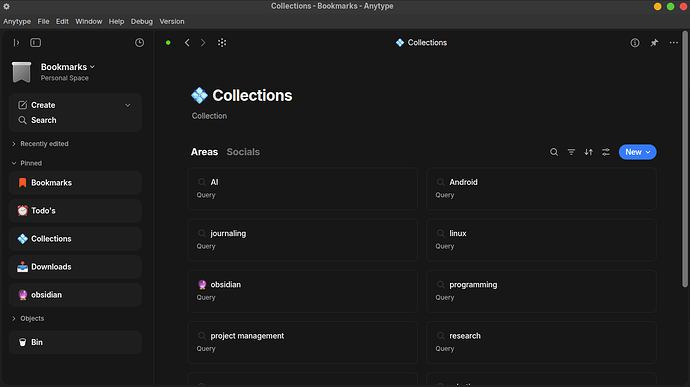Open pinned Collections in sidebar
Screen dimensions: 690x387
coord(75,239)
